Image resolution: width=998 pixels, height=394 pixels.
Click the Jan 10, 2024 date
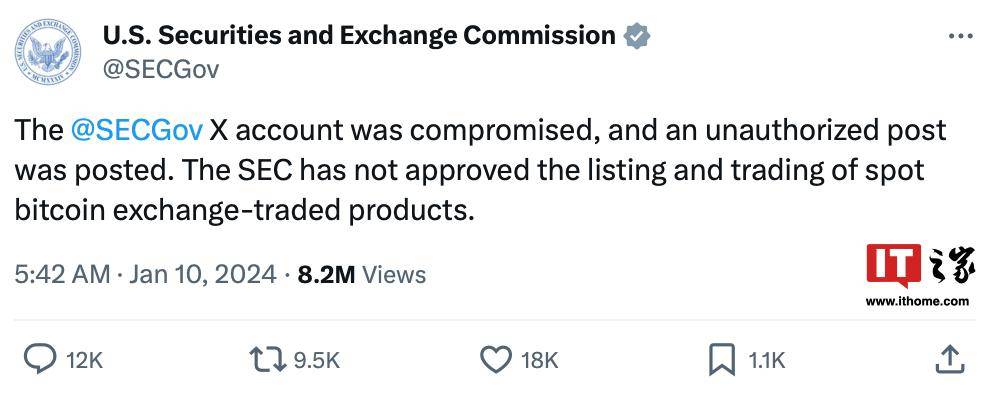[x=203, y=274]
